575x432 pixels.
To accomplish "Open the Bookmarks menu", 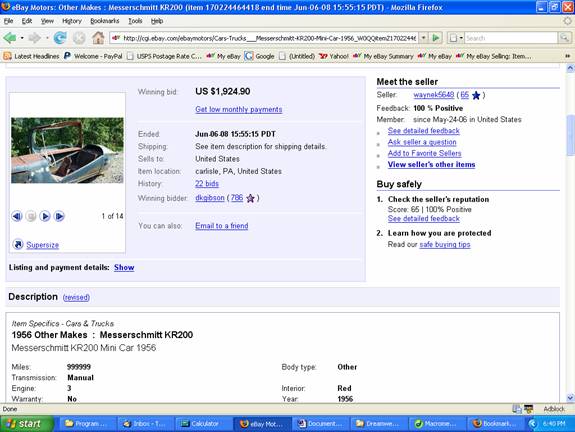I will coord(105,21).
